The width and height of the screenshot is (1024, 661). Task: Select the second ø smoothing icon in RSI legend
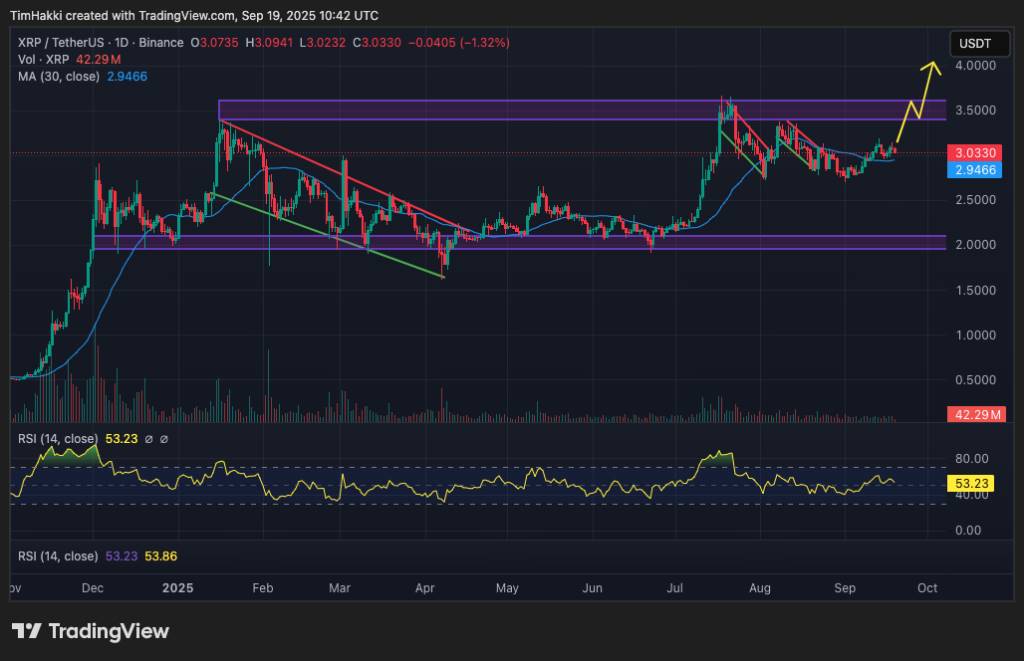point(164,439)
